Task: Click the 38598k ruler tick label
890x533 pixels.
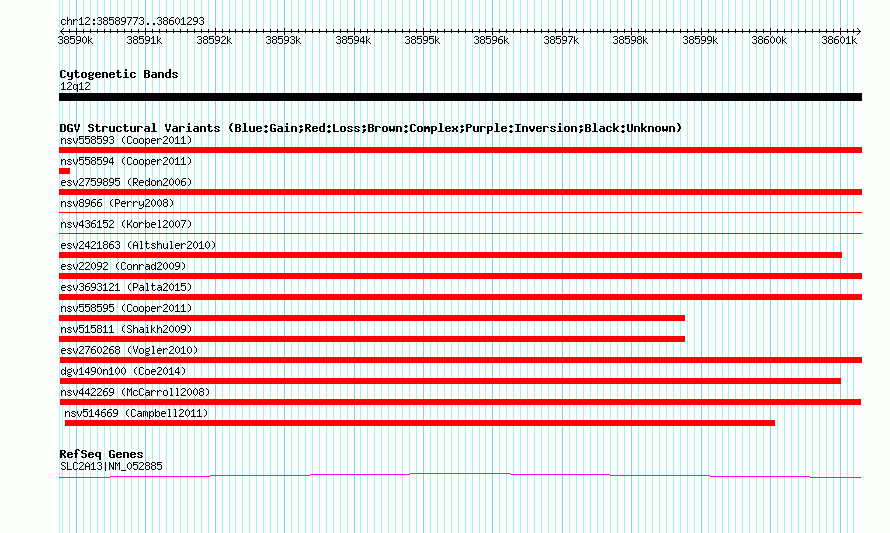Action: [630, 40]
